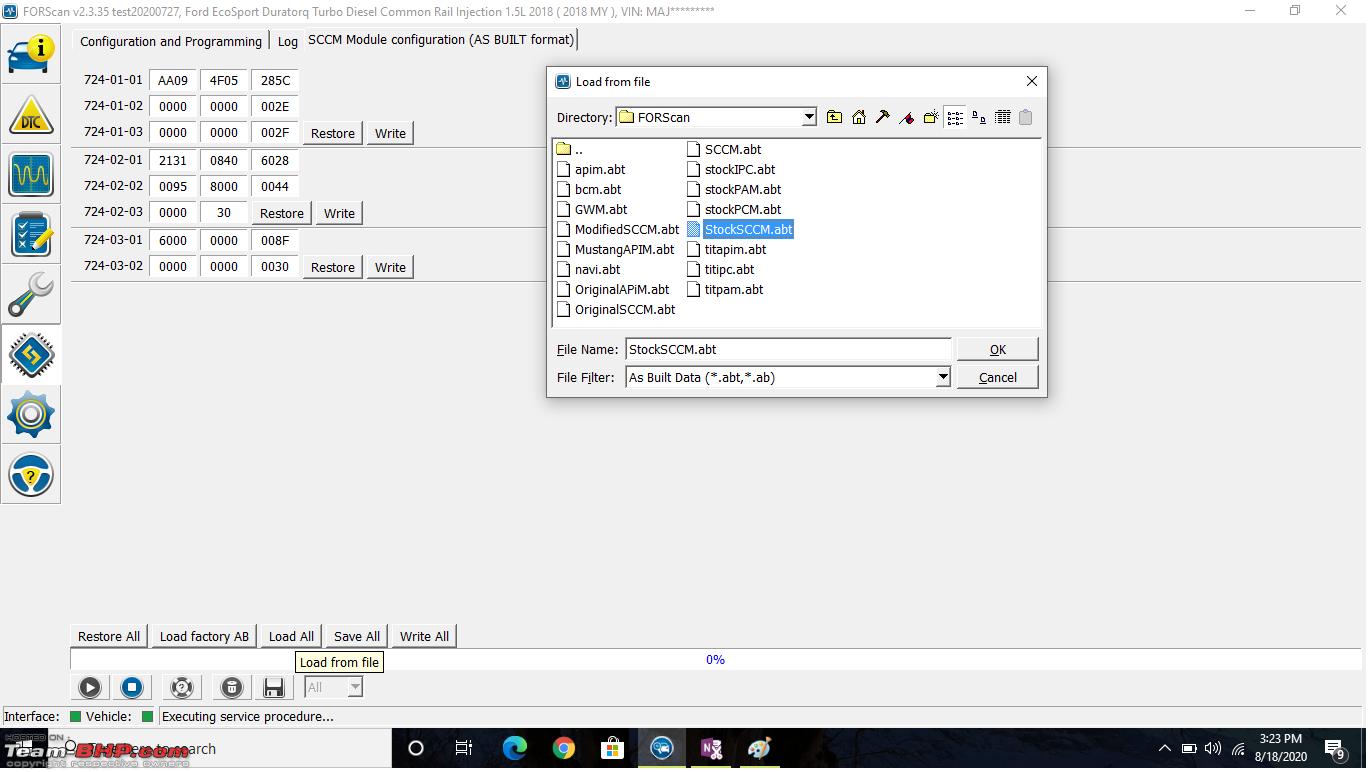
Task: Click the floppy disk save icon
Action: pyautogui.click(x=274, y=688)
